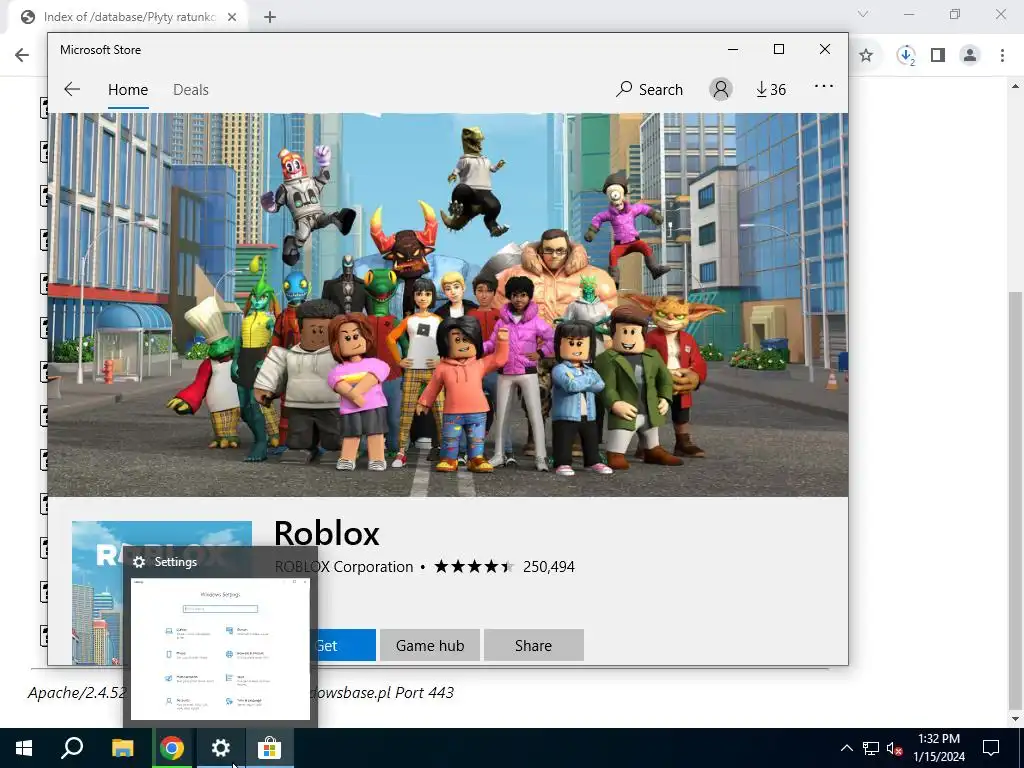This screenshot has height=768, width=1024.
Task: Open the Home tab in Microsoft Store
Action: coord(128,89)
